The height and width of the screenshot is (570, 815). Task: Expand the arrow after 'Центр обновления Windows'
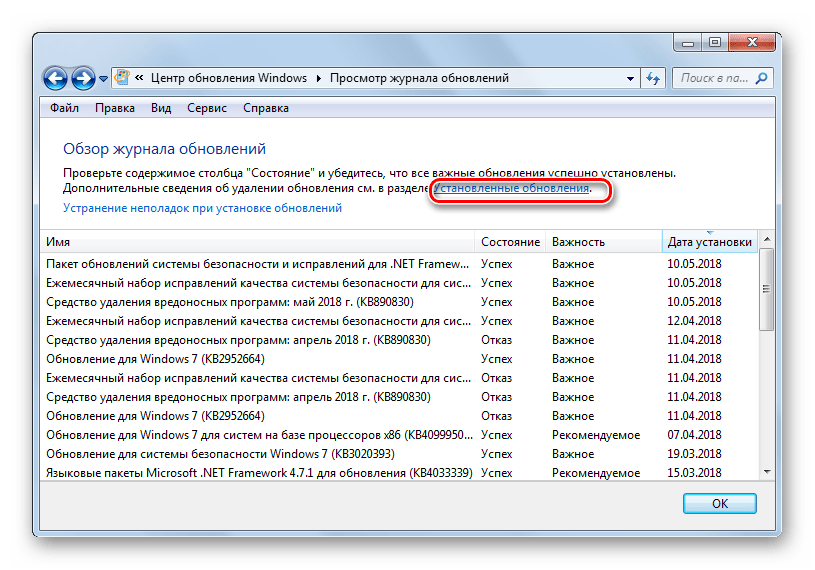[x=318, y=78]
